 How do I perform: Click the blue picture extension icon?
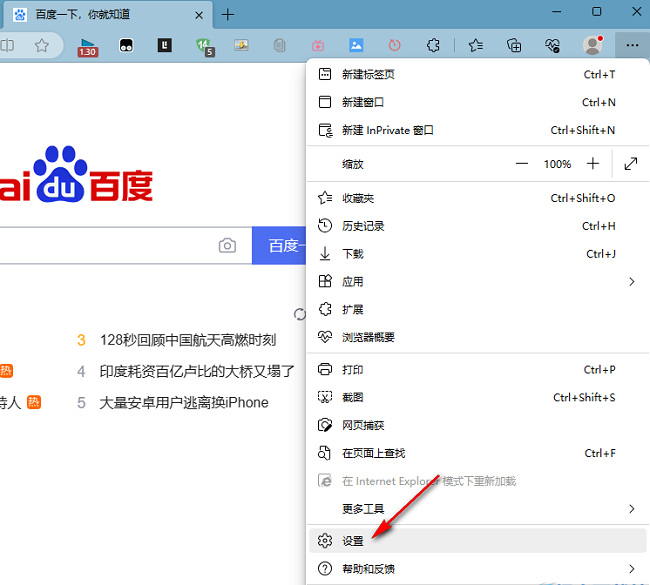click(x=356, y=45)
